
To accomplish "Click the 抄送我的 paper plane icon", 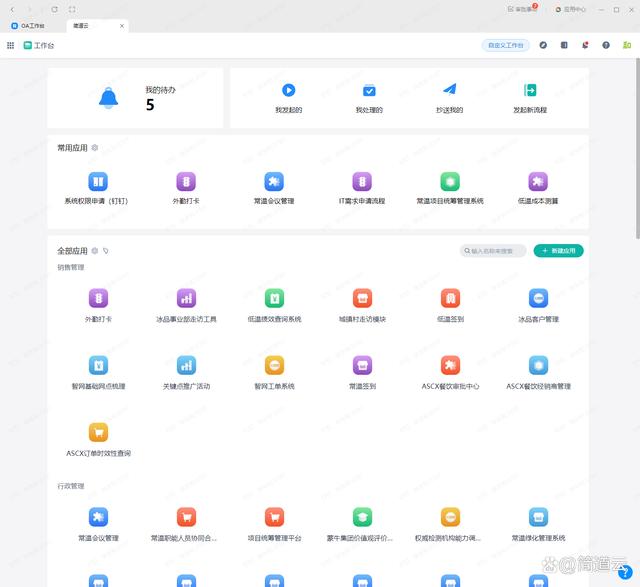I will (x=450, y=90).
